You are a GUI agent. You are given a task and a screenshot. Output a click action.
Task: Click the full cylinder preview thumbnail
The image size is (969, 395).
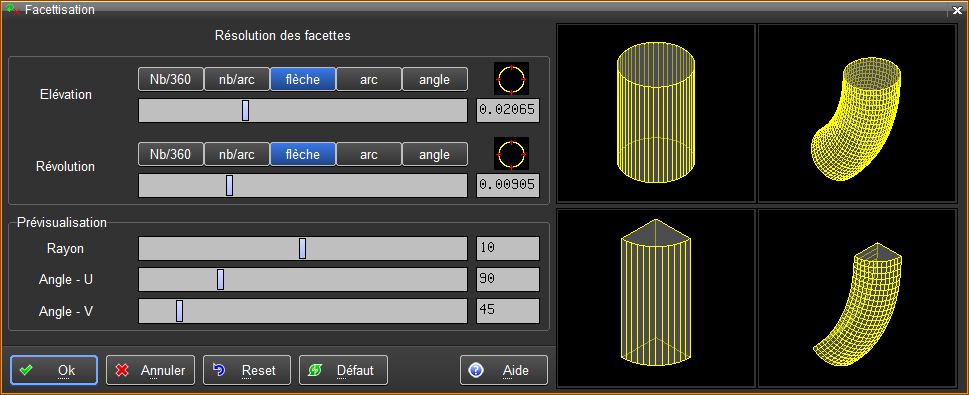(656, 113)
